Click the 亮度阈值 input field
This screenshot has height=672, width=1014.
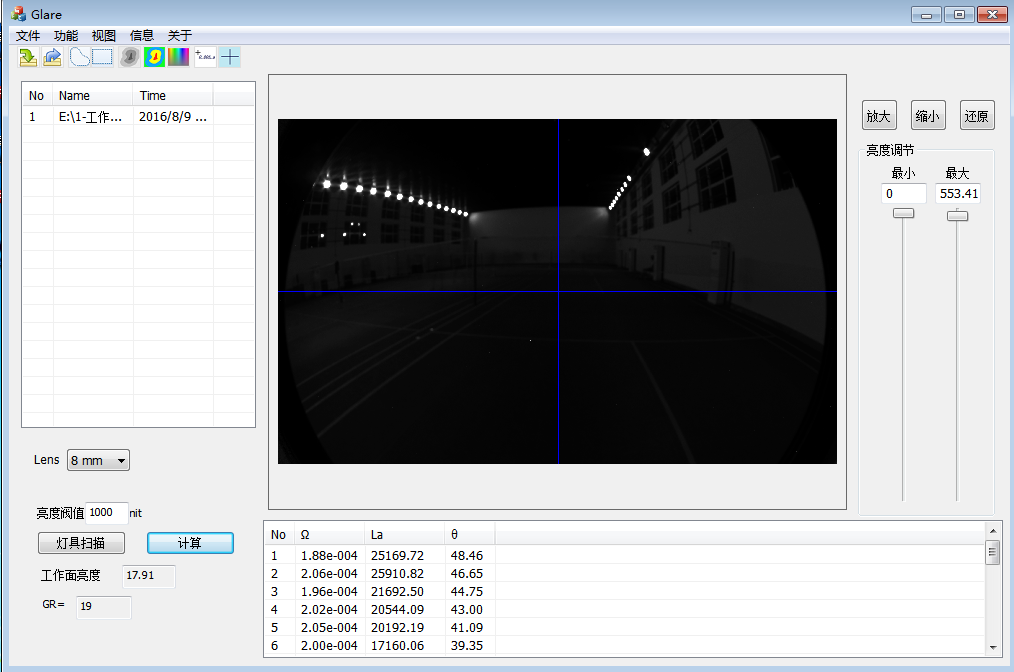click(x=107, y=512)
